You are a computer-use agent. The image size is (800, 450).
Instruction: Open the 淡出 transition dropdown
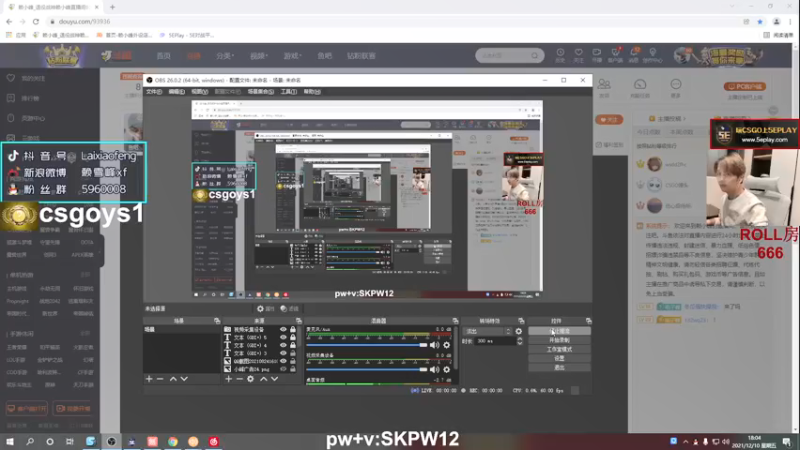coord(487,331)
